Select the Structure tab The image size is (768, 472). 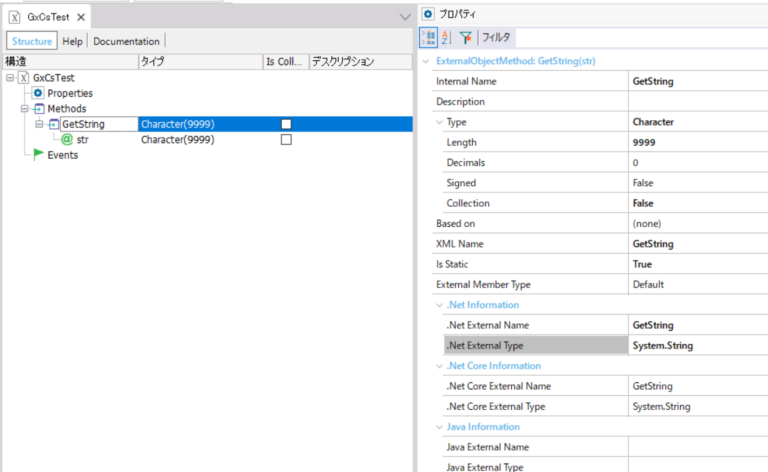[x=33, y=41]
